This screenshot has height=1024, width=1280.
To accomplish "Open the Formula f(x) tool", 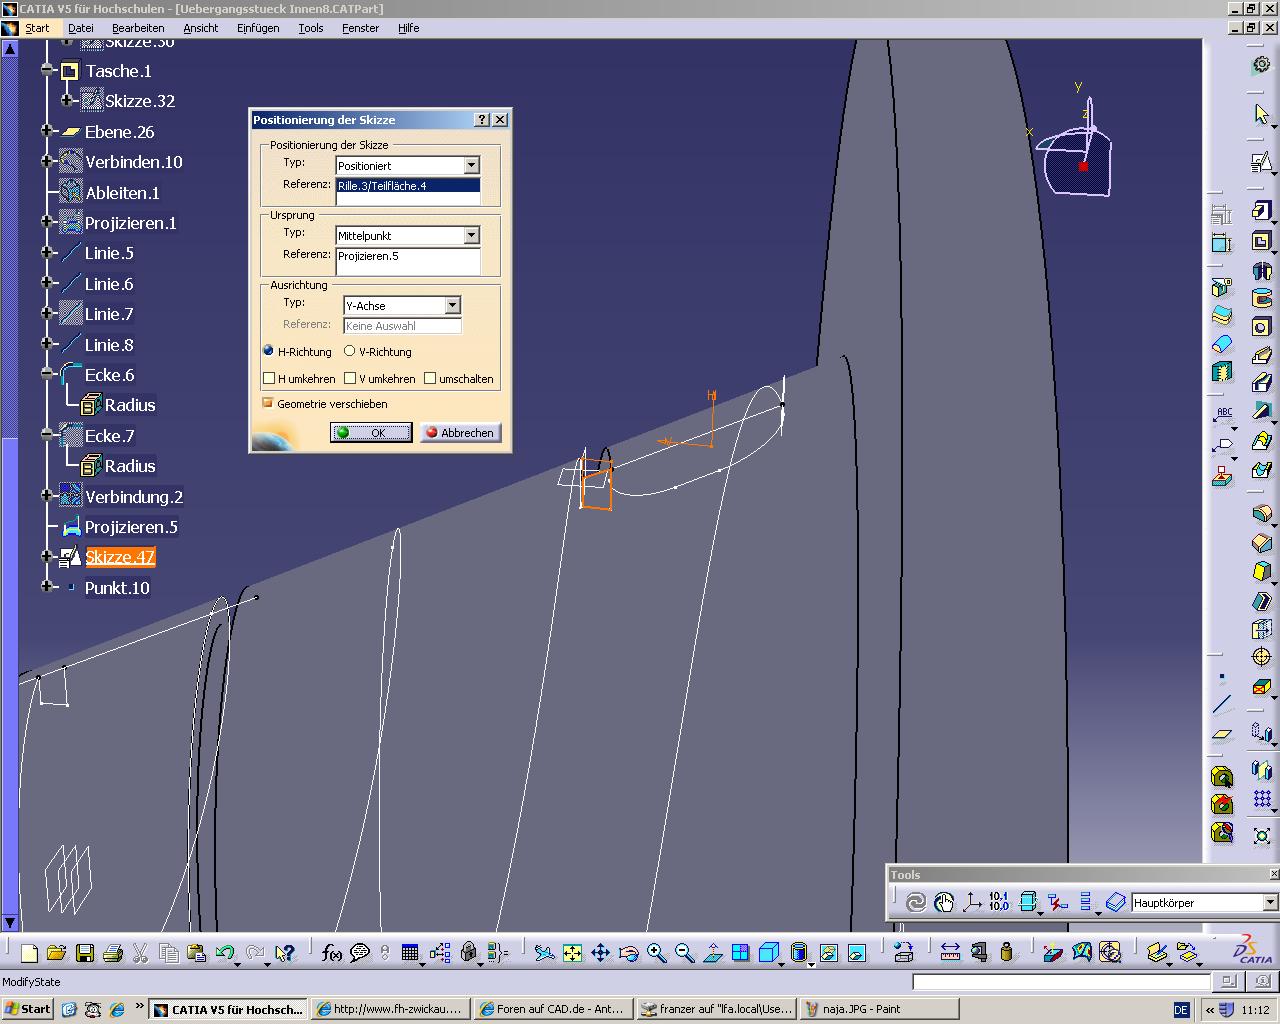I will click(x=332, y=953).
